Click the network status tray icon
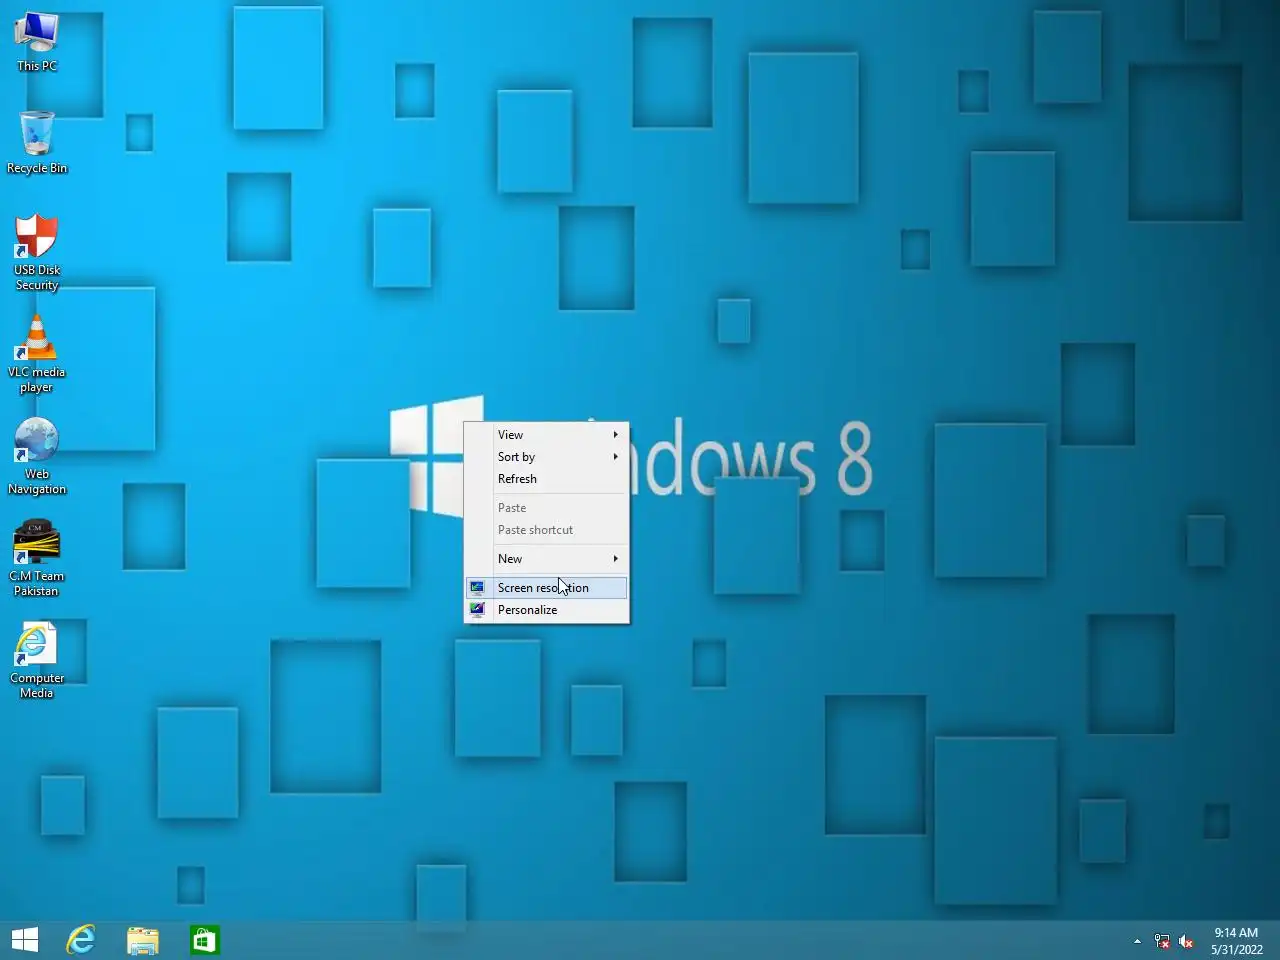Screen dimensions: 1280x960 click(x=1162, y=941)
